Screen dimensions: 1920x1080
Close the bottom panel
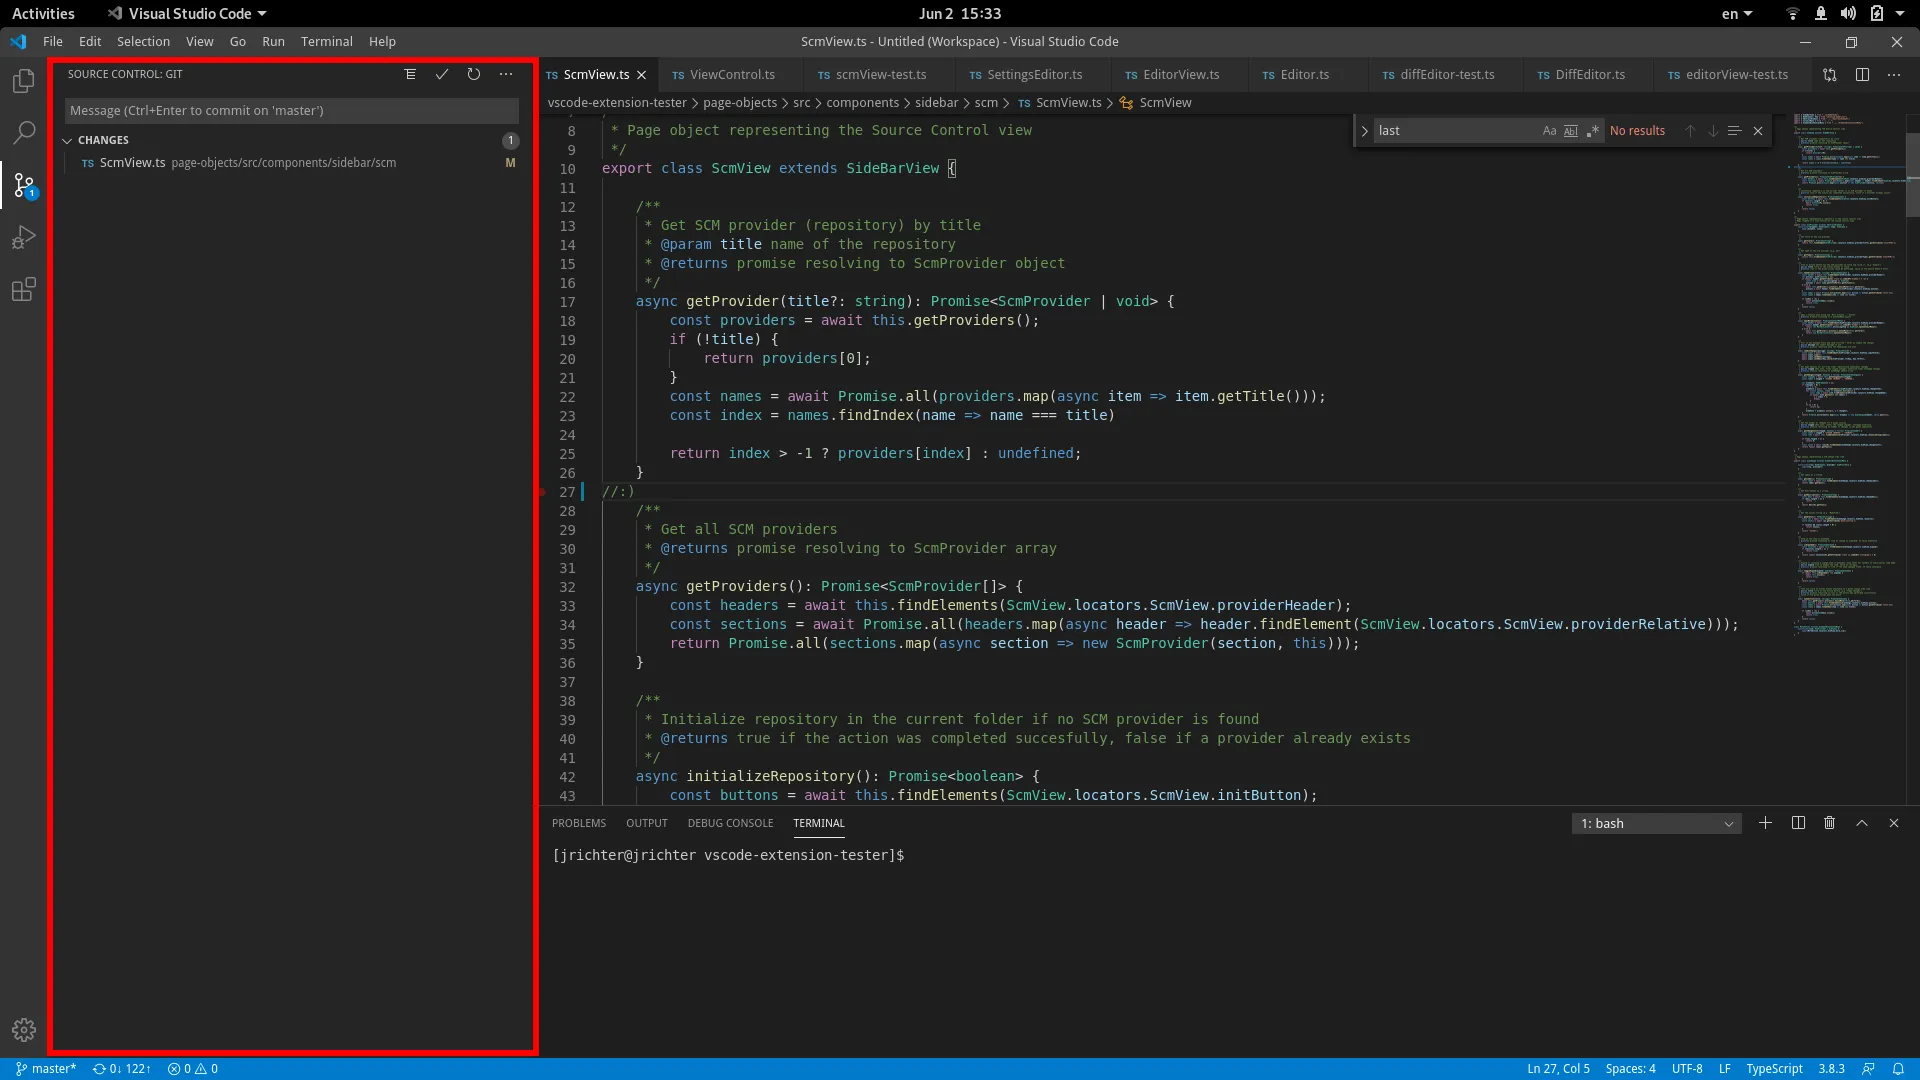pyautogui.click(x=1894, y=823)
